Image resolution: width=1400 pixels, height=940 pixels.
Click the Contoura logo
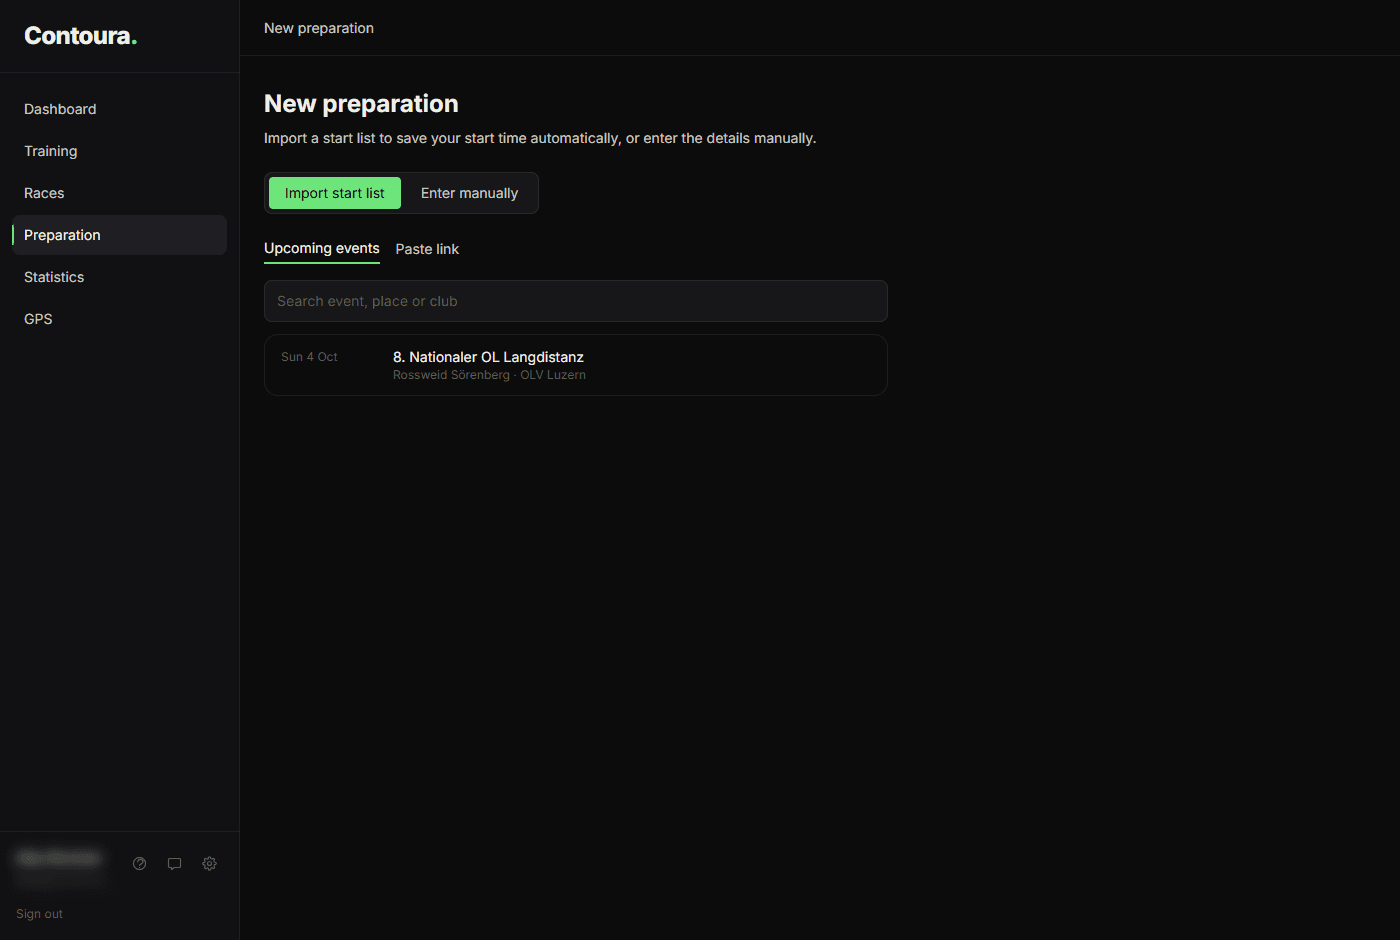(x=81, y=36)
